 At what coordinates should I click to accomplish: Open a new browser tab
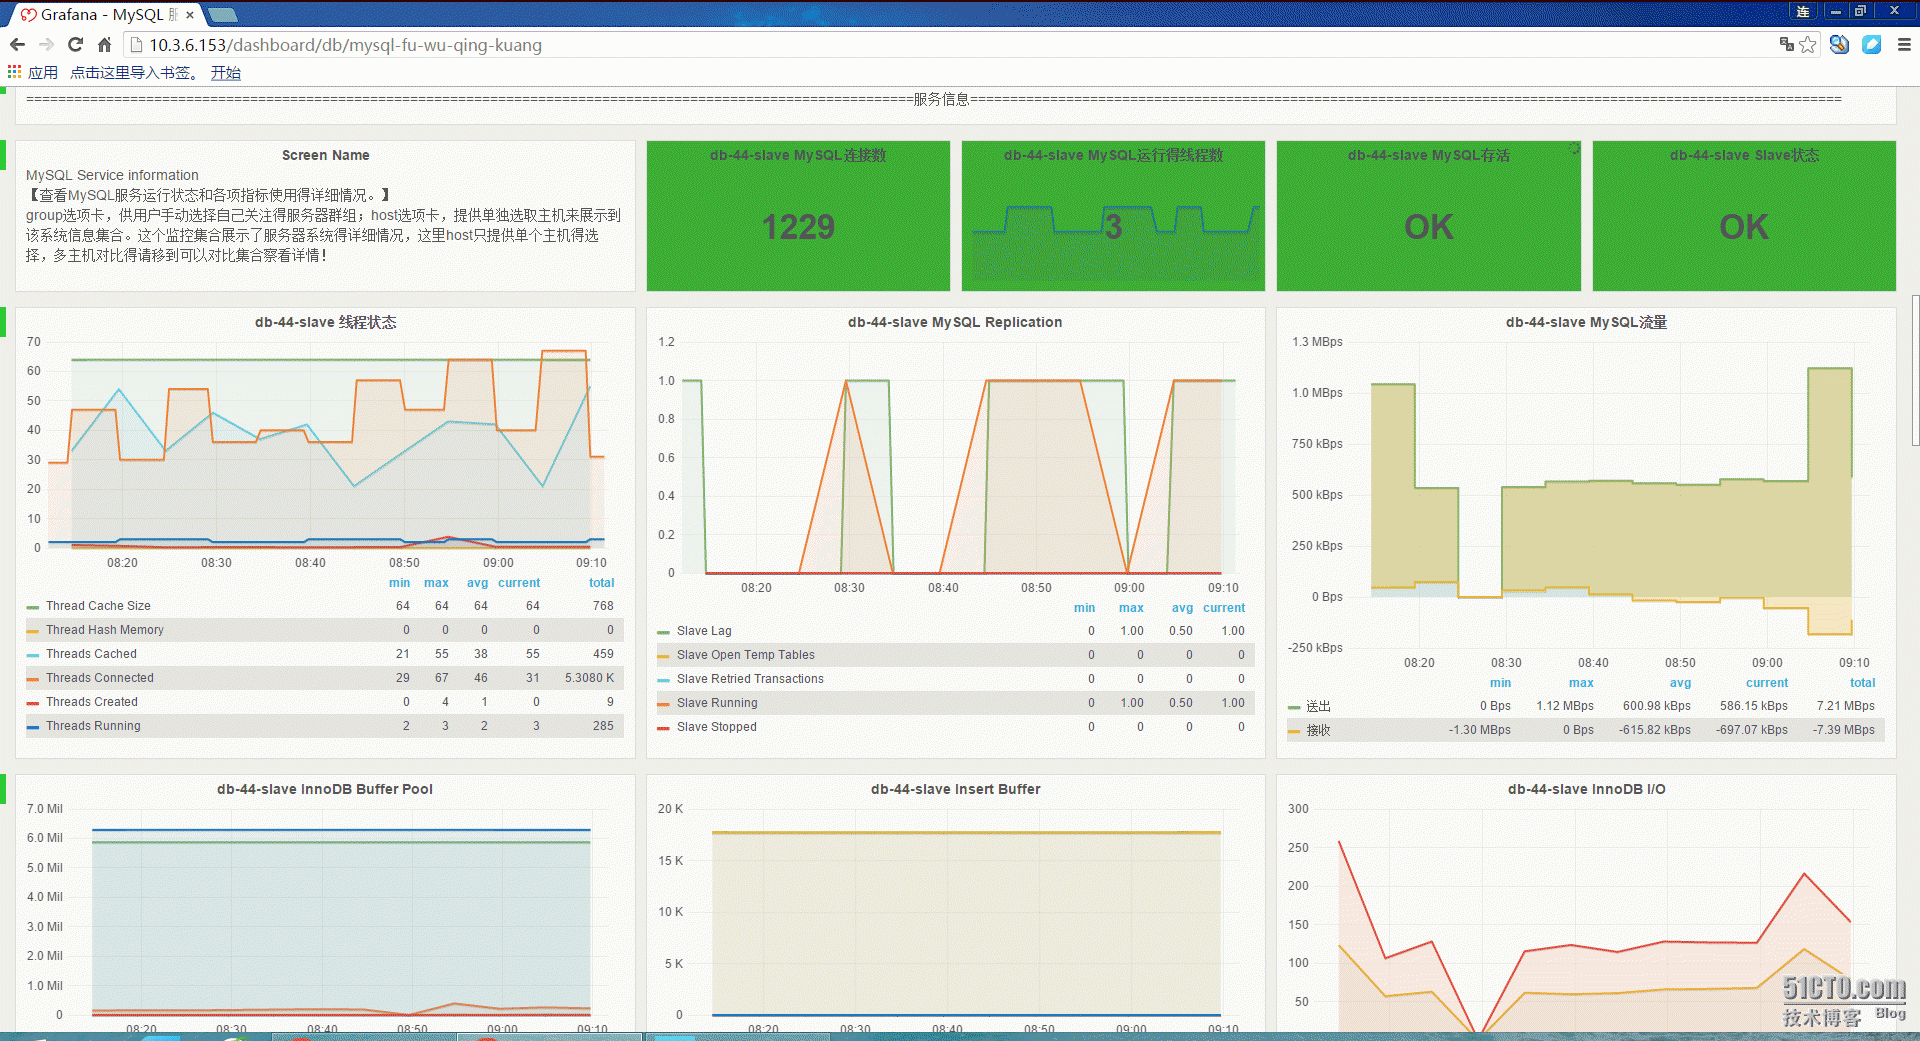222,15
